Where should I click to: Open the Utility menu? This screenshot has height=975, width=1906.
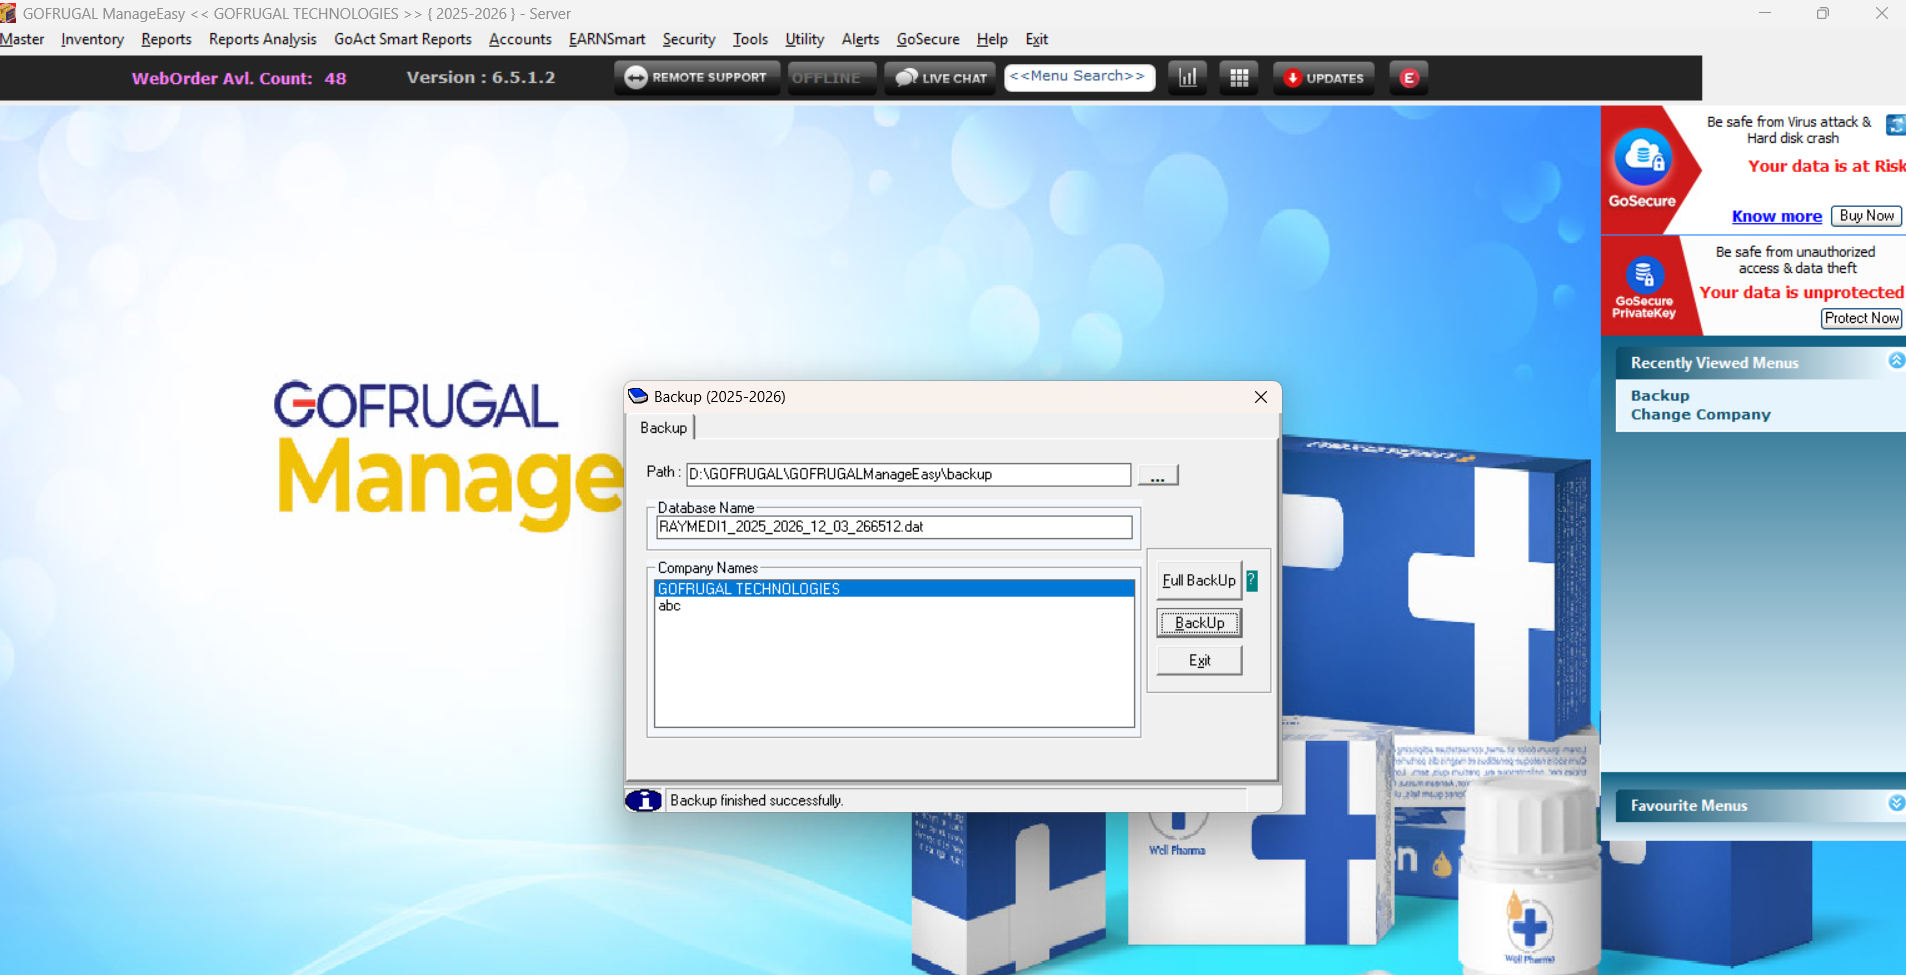[805, 39]
